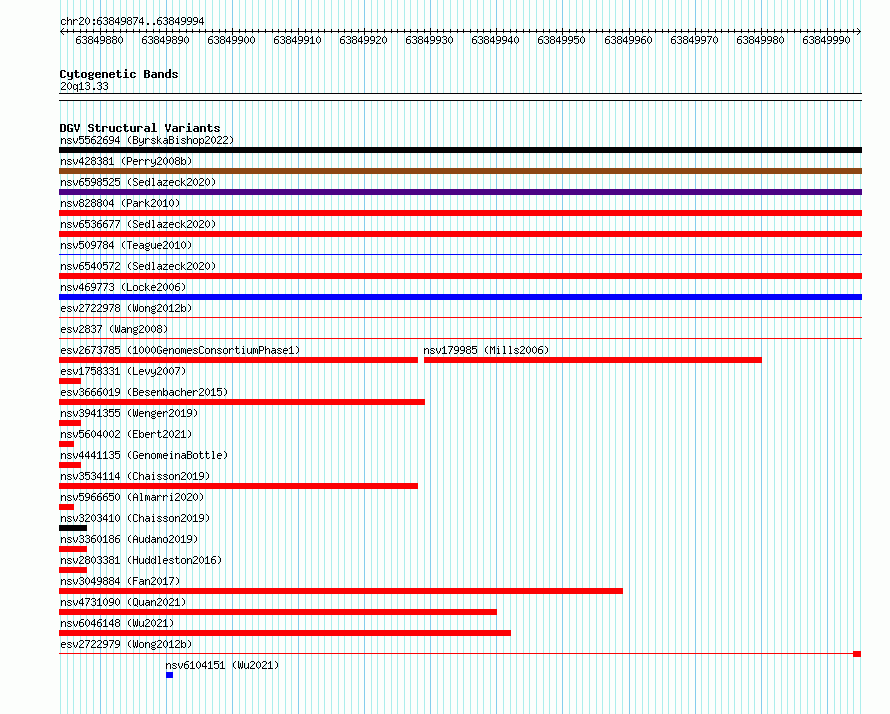Open the nsv428381 (Perry2008b) label
The width and height of the screenshot is (890, 714).
[x=126, y=161]
